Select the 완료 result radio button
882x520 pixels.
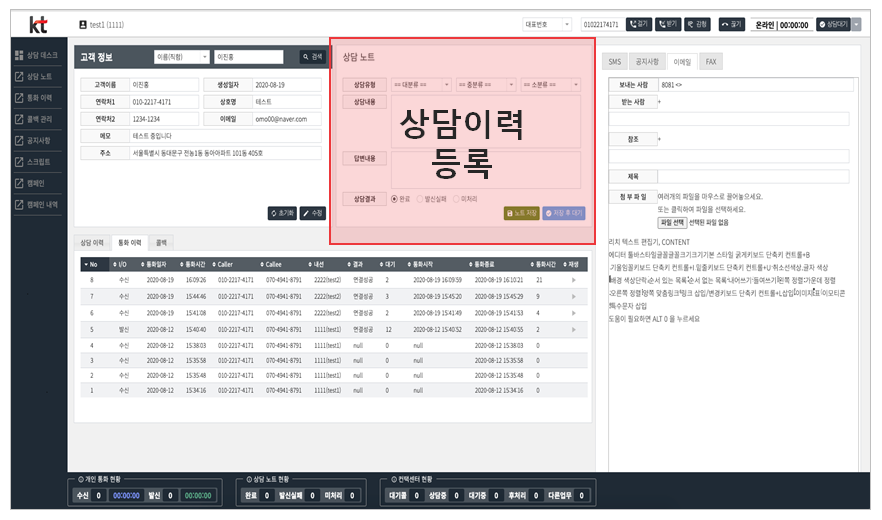click(394, 199)
